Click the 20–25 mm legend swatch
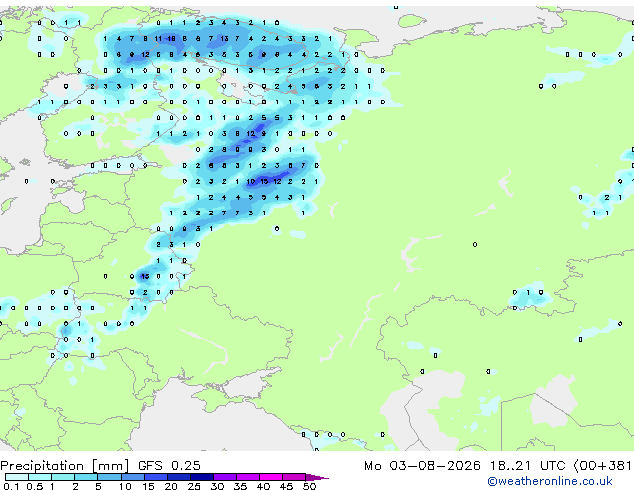 tap(178, 477)
